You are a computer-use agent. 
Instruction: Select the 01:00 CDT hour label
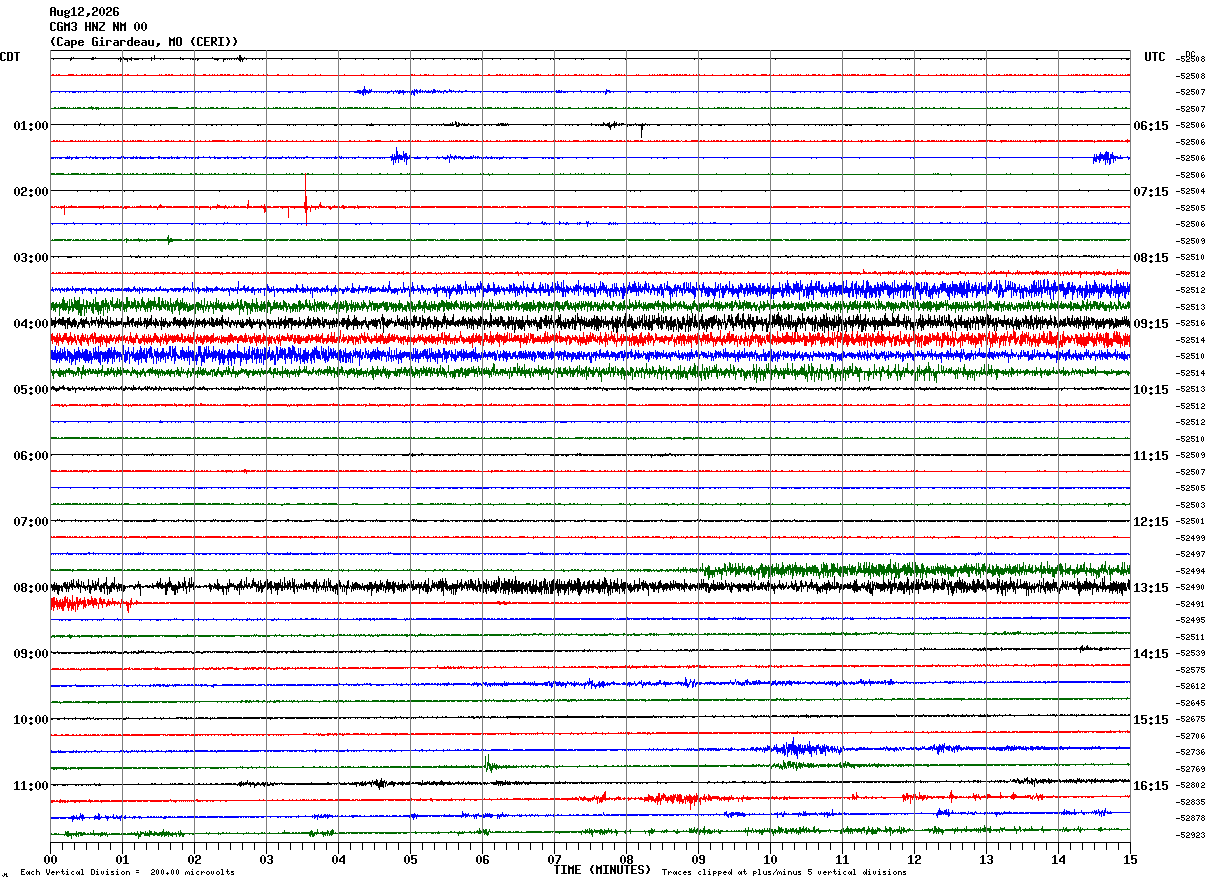click(31, 125)
